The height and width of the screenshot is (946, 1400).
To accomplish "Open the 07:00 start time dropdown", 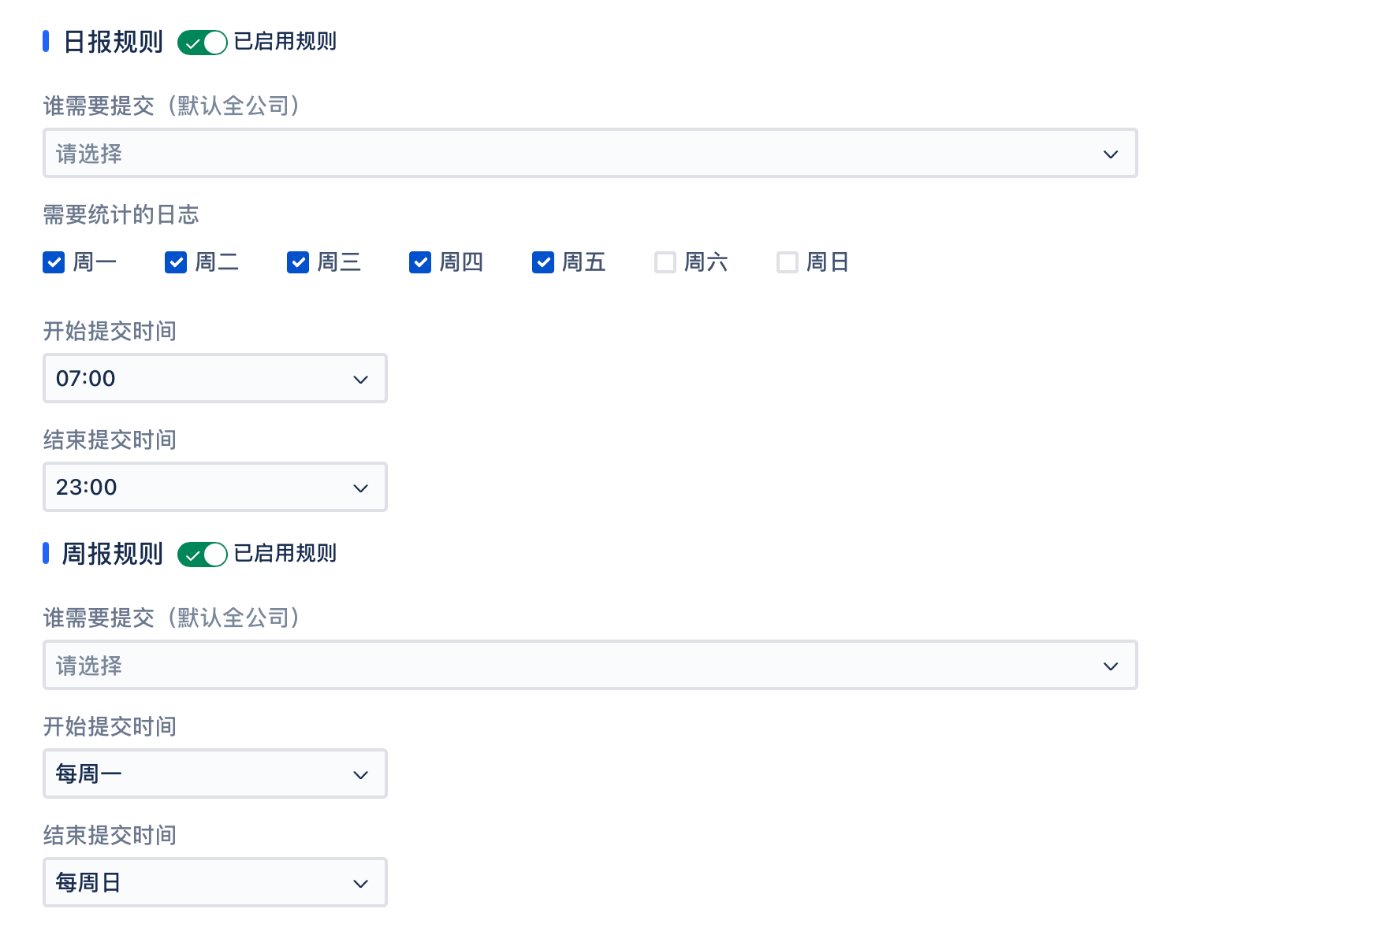I will [215, 378].
